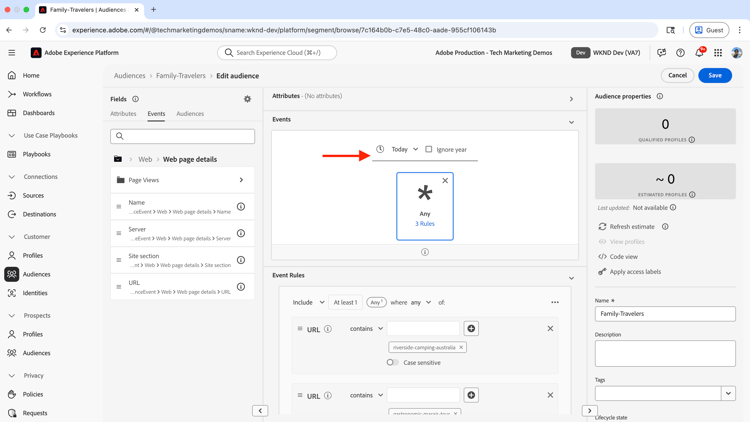This screenshot has height=422, width=750.
Task: Click the Description text area
Action: 665,354
